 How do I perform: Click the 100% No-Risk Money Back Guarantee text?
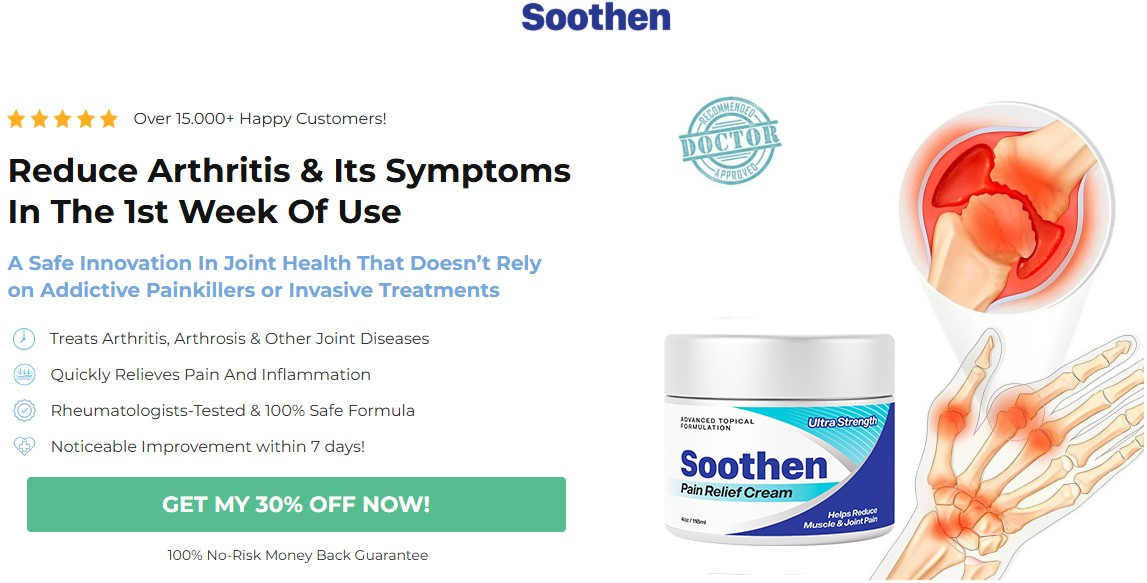click(x=298, y=555)
